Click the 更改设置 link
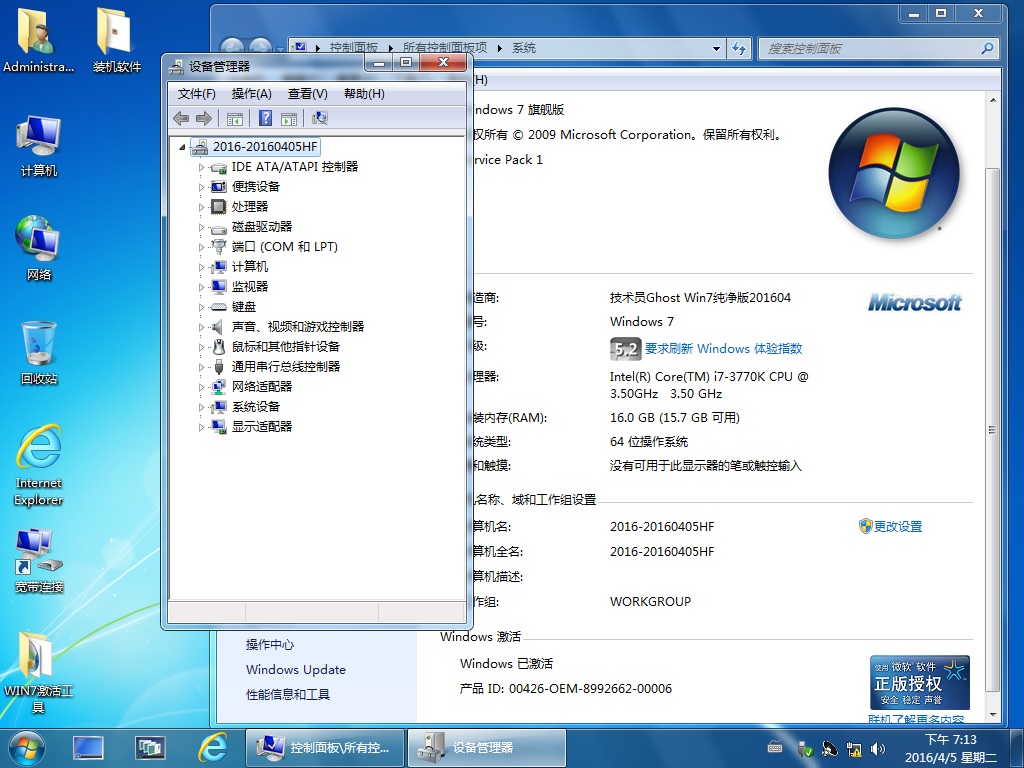Screen dimensions: 1024x768 click(x=898, y=526)
